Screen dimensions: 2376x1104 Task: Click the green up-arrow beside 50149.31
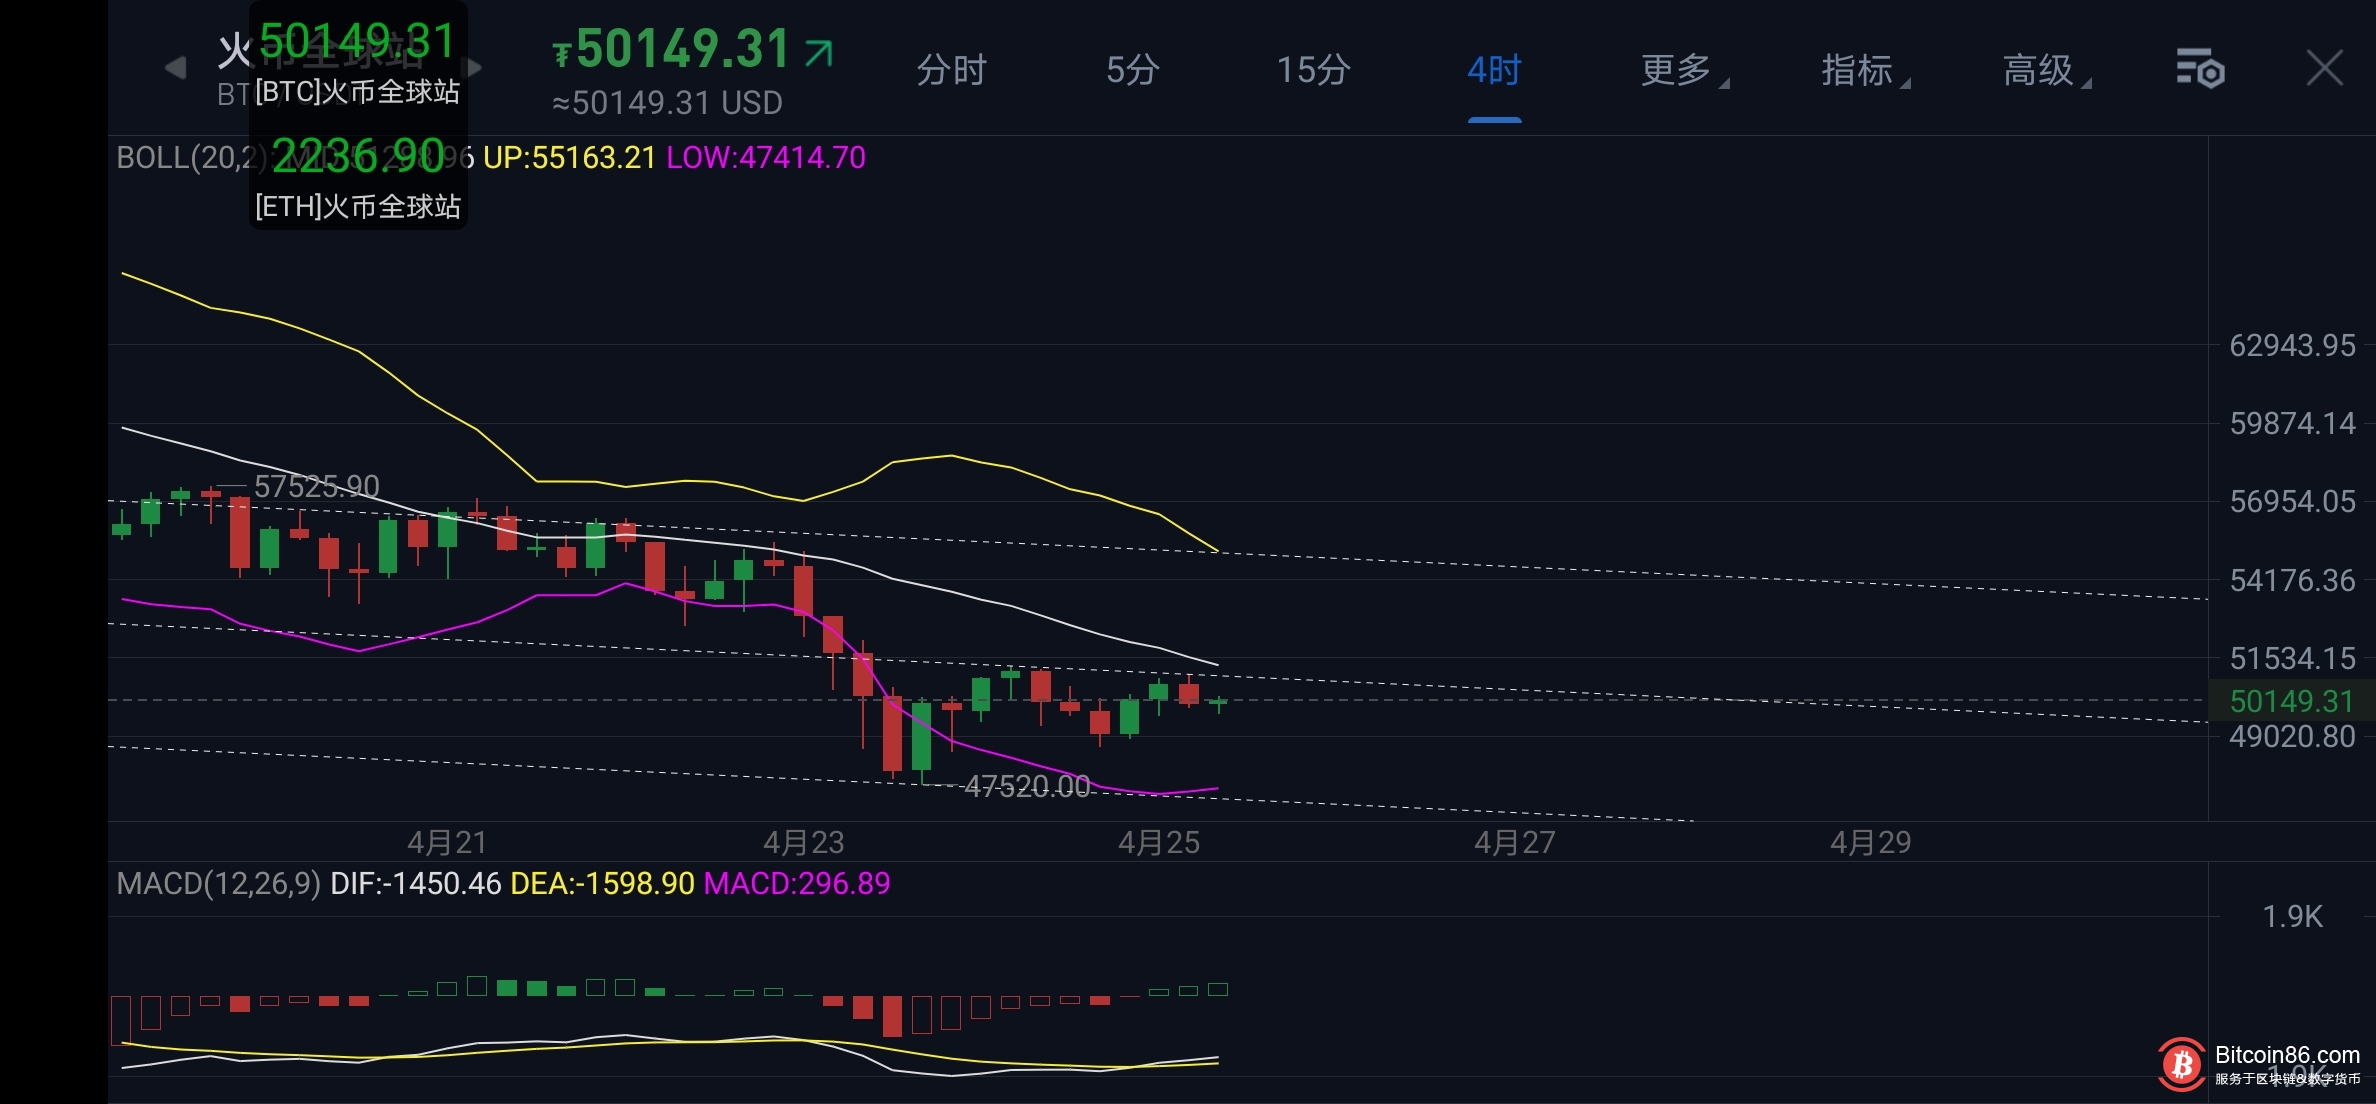click(x=819, y=52)
